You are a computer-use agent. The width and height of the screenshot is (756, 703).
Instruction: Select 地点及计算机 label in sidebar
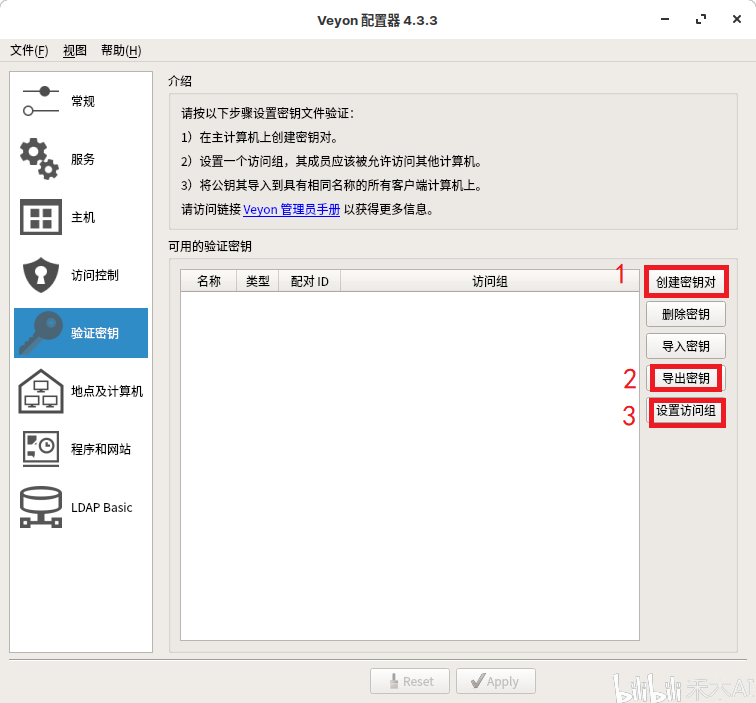pos(107,391)
